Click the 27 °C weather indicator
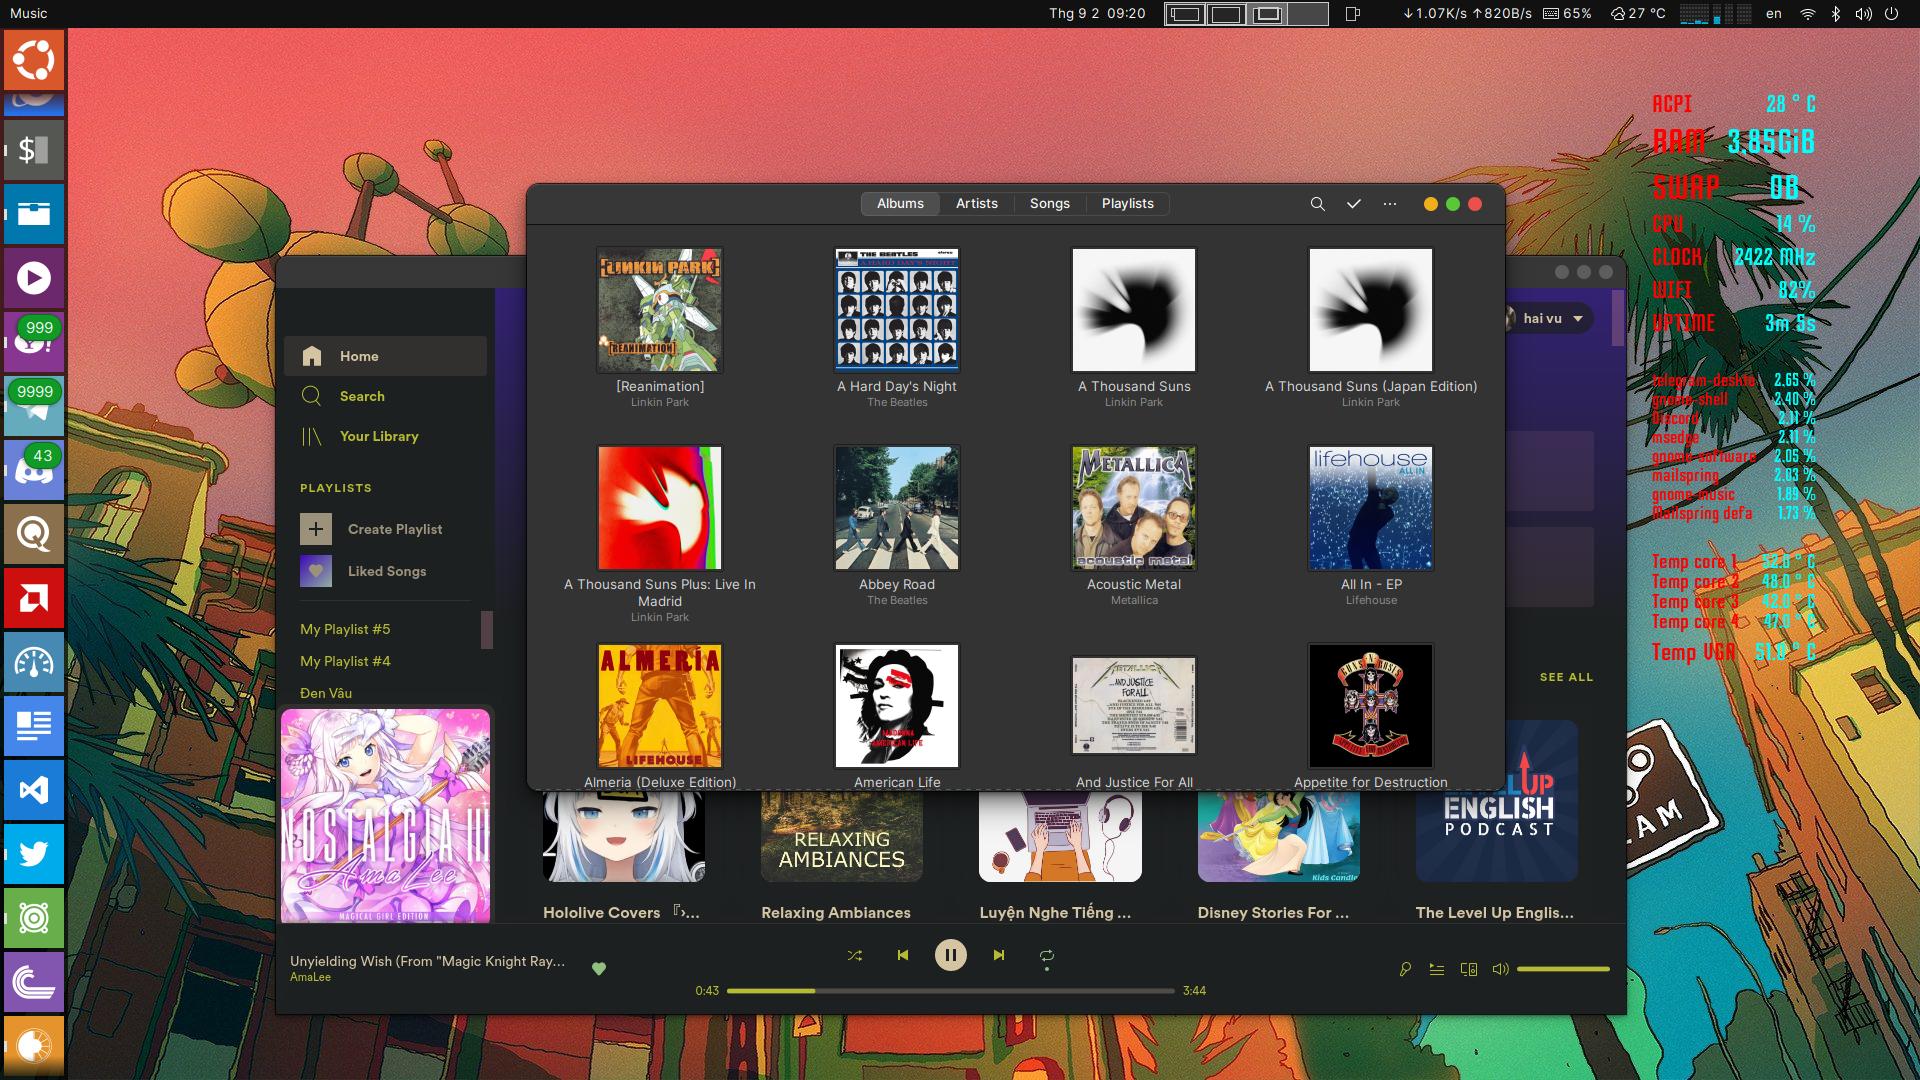 pyautogui.click(x=1638, y=13)
